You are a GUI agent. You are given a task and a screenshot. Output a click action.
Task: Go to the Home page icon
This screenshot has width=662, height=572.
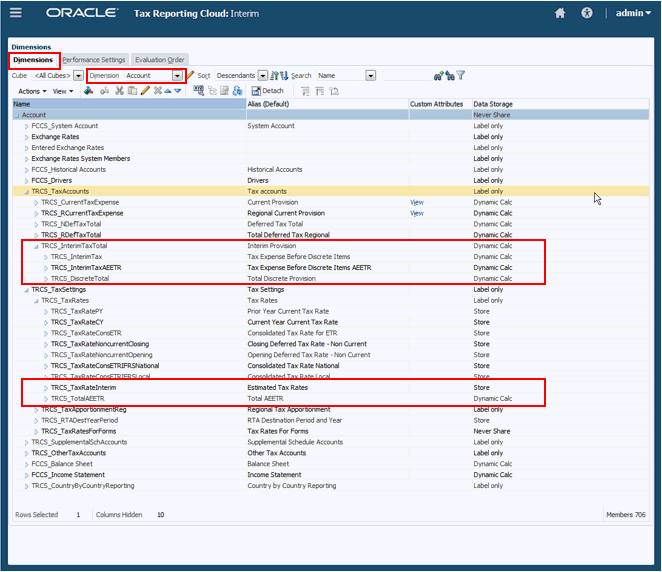[560, 13]
